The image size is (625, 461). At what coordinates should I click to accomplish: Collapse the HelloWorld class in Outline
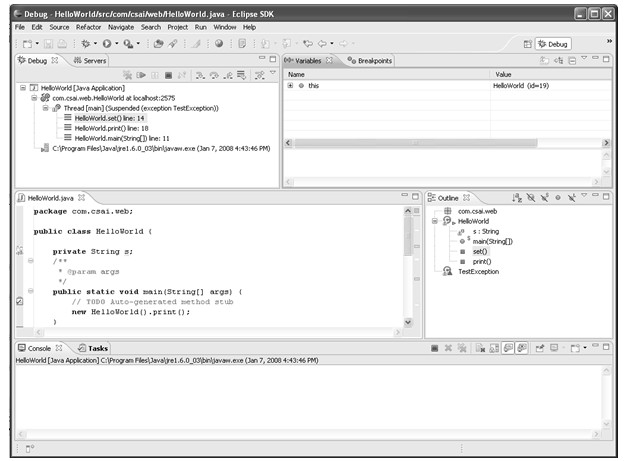(435, 221)
